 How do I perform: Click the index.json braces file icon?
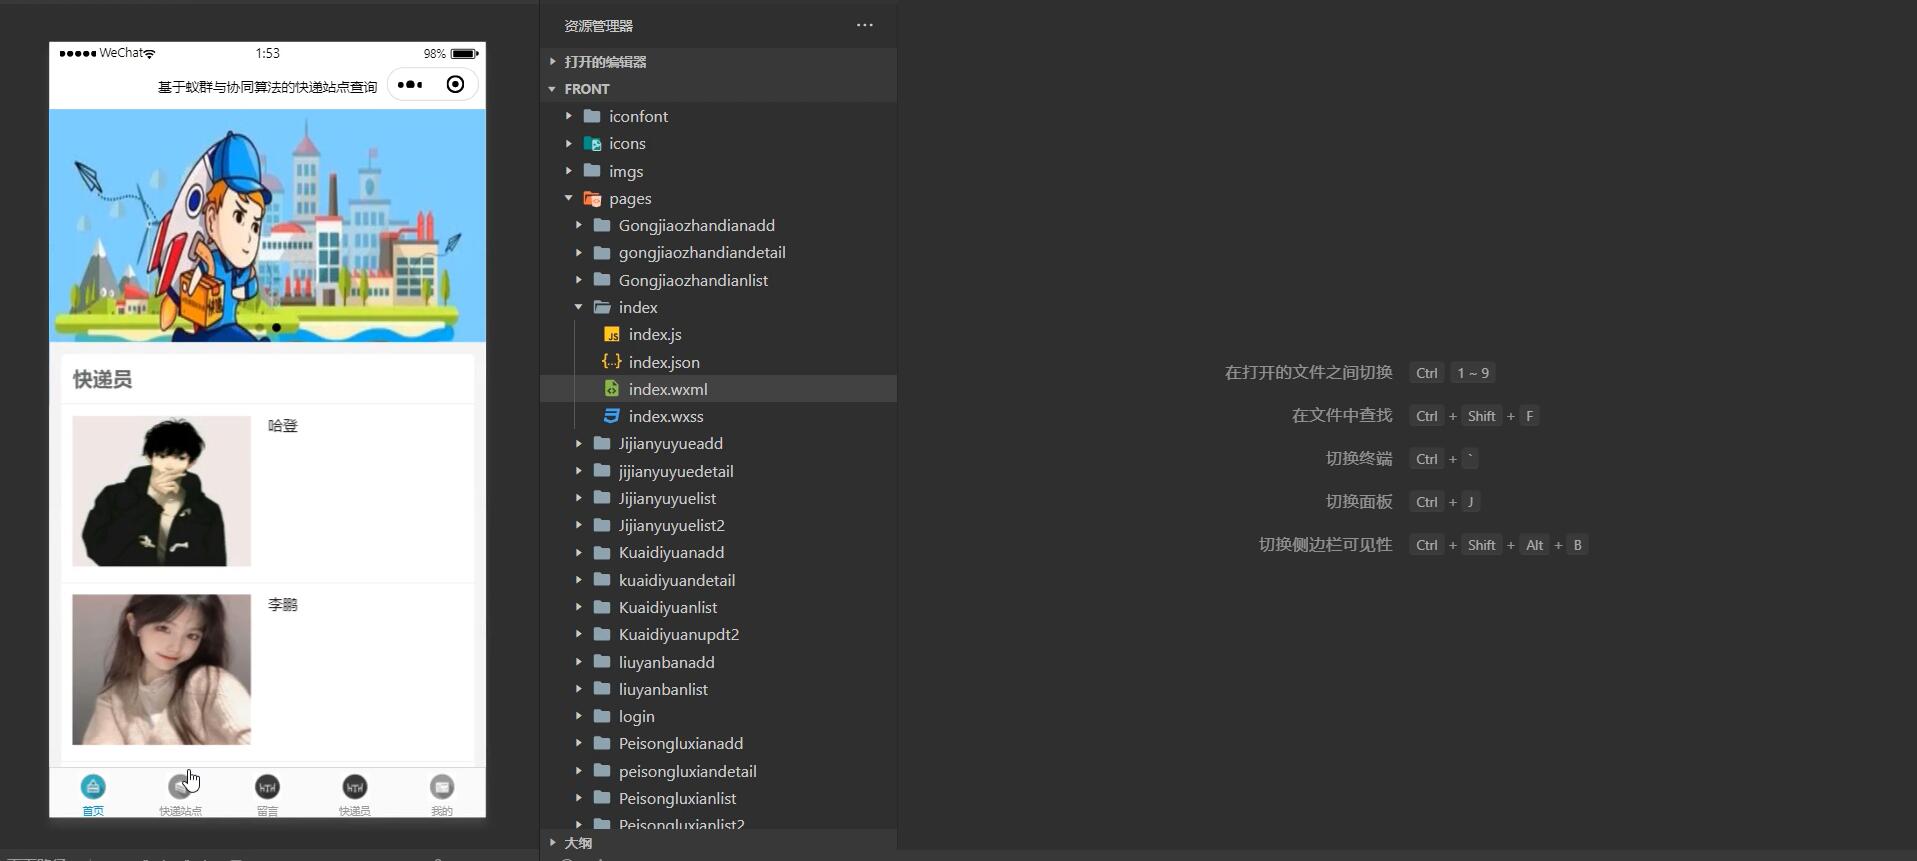click(x=612, y=362)
